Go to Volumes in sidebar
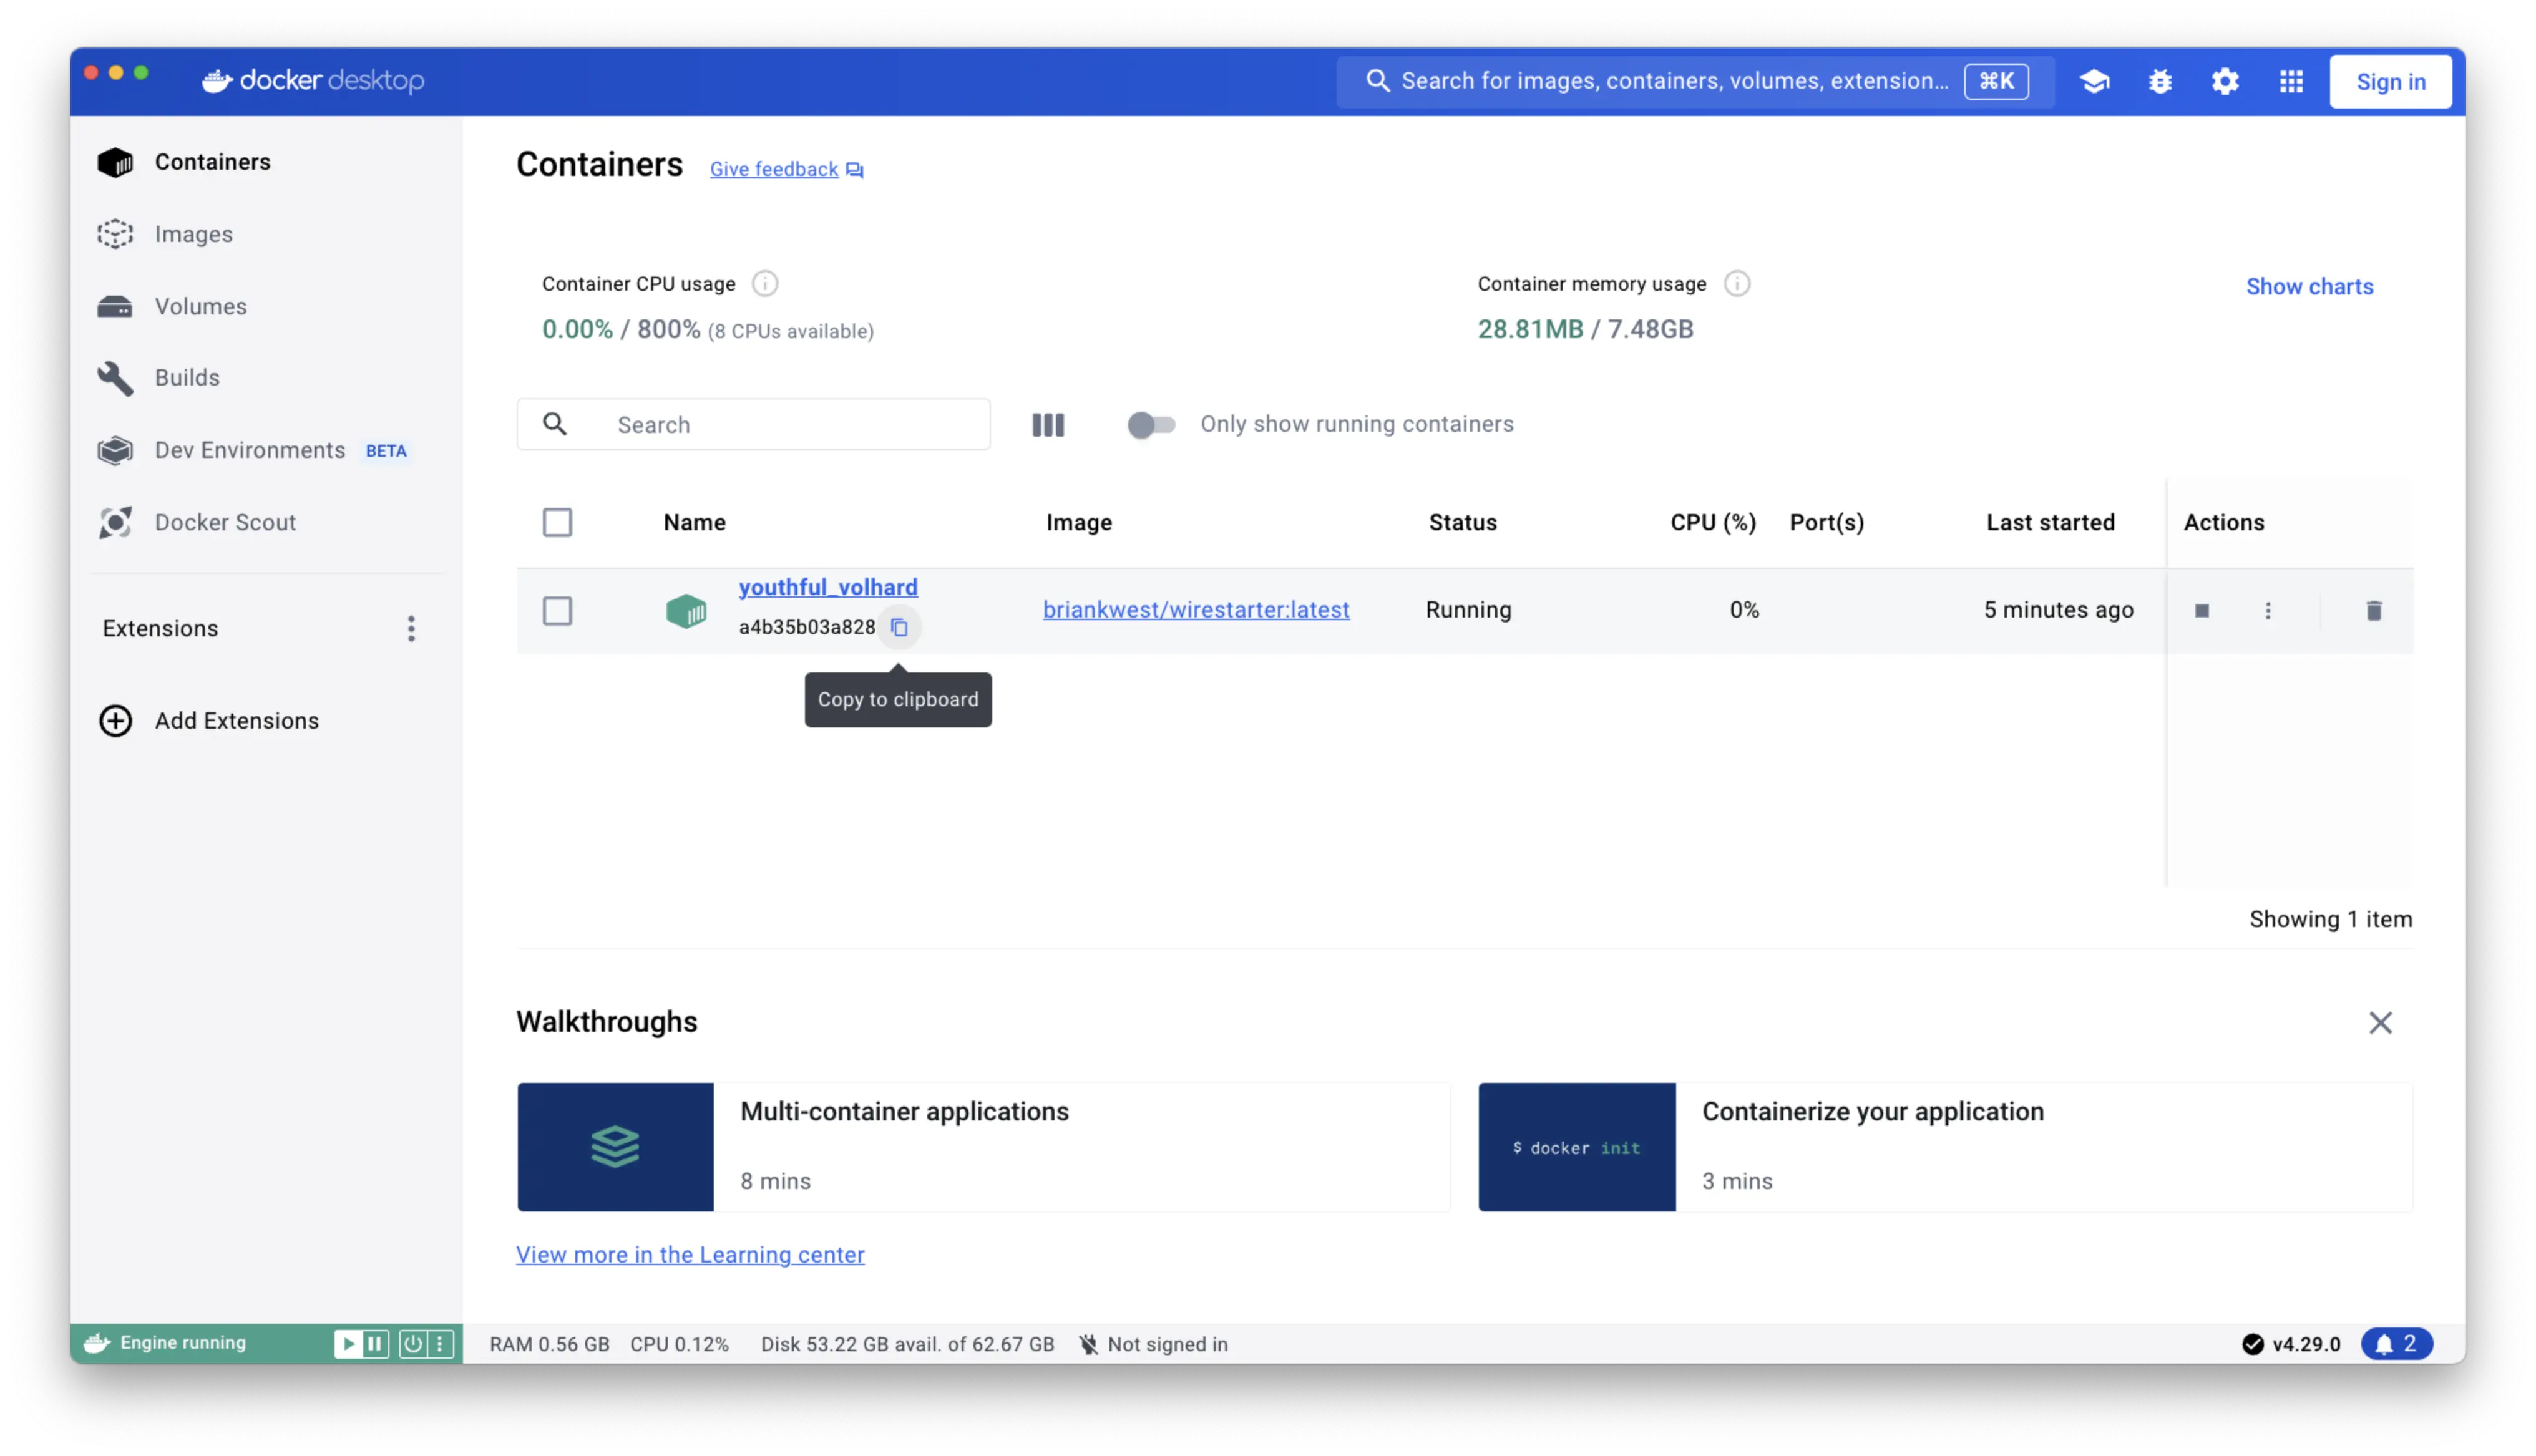The width and height of the screenshot is (2536, 1456). [265, 306]
